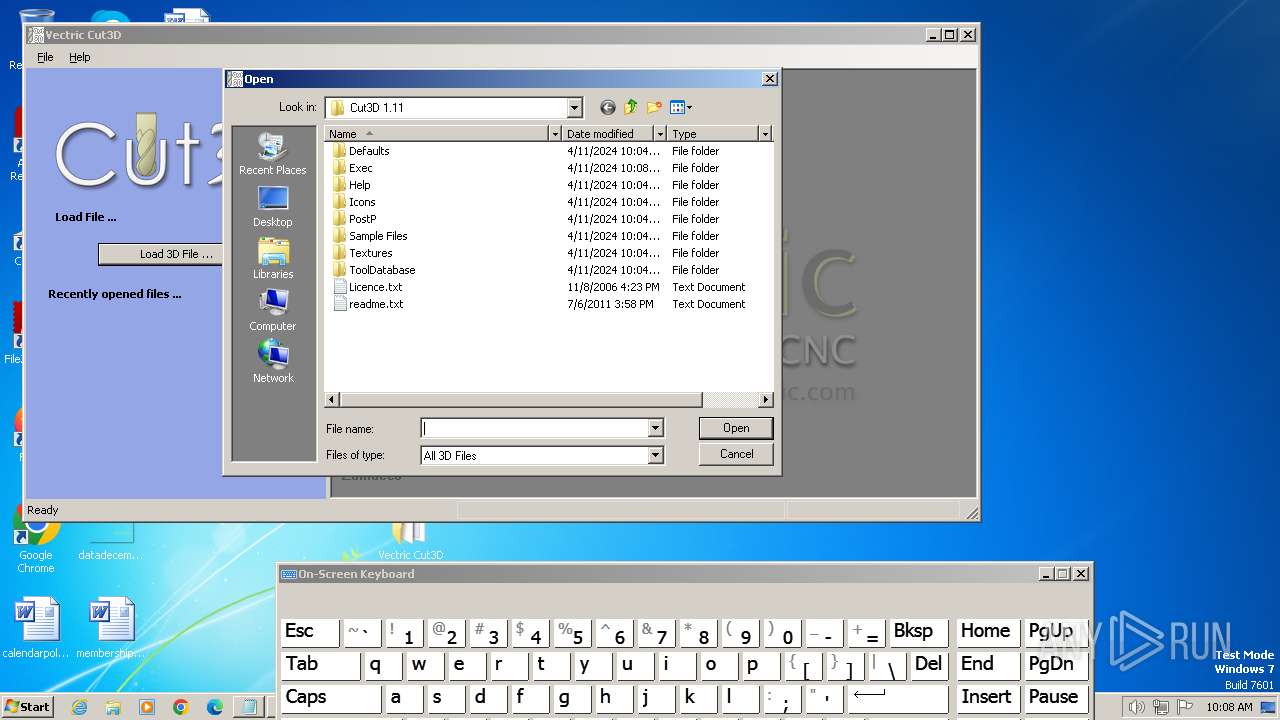Create a new folder in dialog

click(x=654, y=107)
